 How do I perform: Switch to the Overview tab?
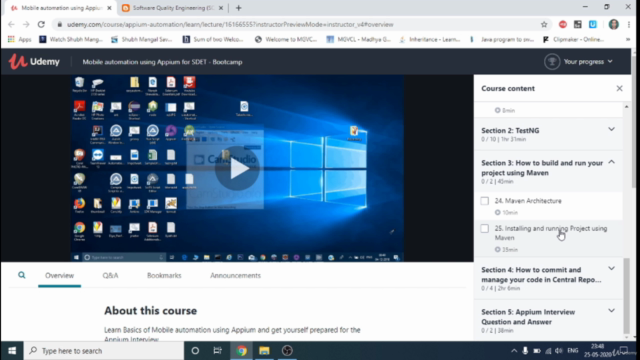coord(60,276)
